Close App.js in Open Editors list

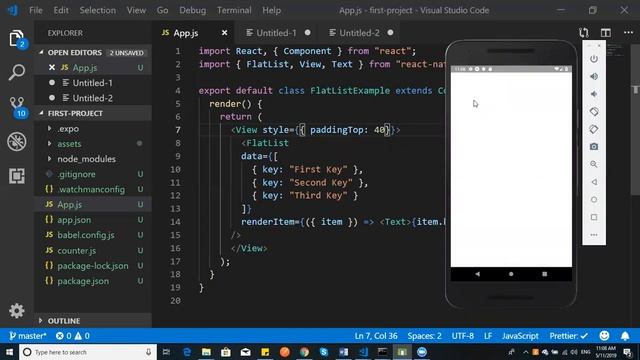52,67
